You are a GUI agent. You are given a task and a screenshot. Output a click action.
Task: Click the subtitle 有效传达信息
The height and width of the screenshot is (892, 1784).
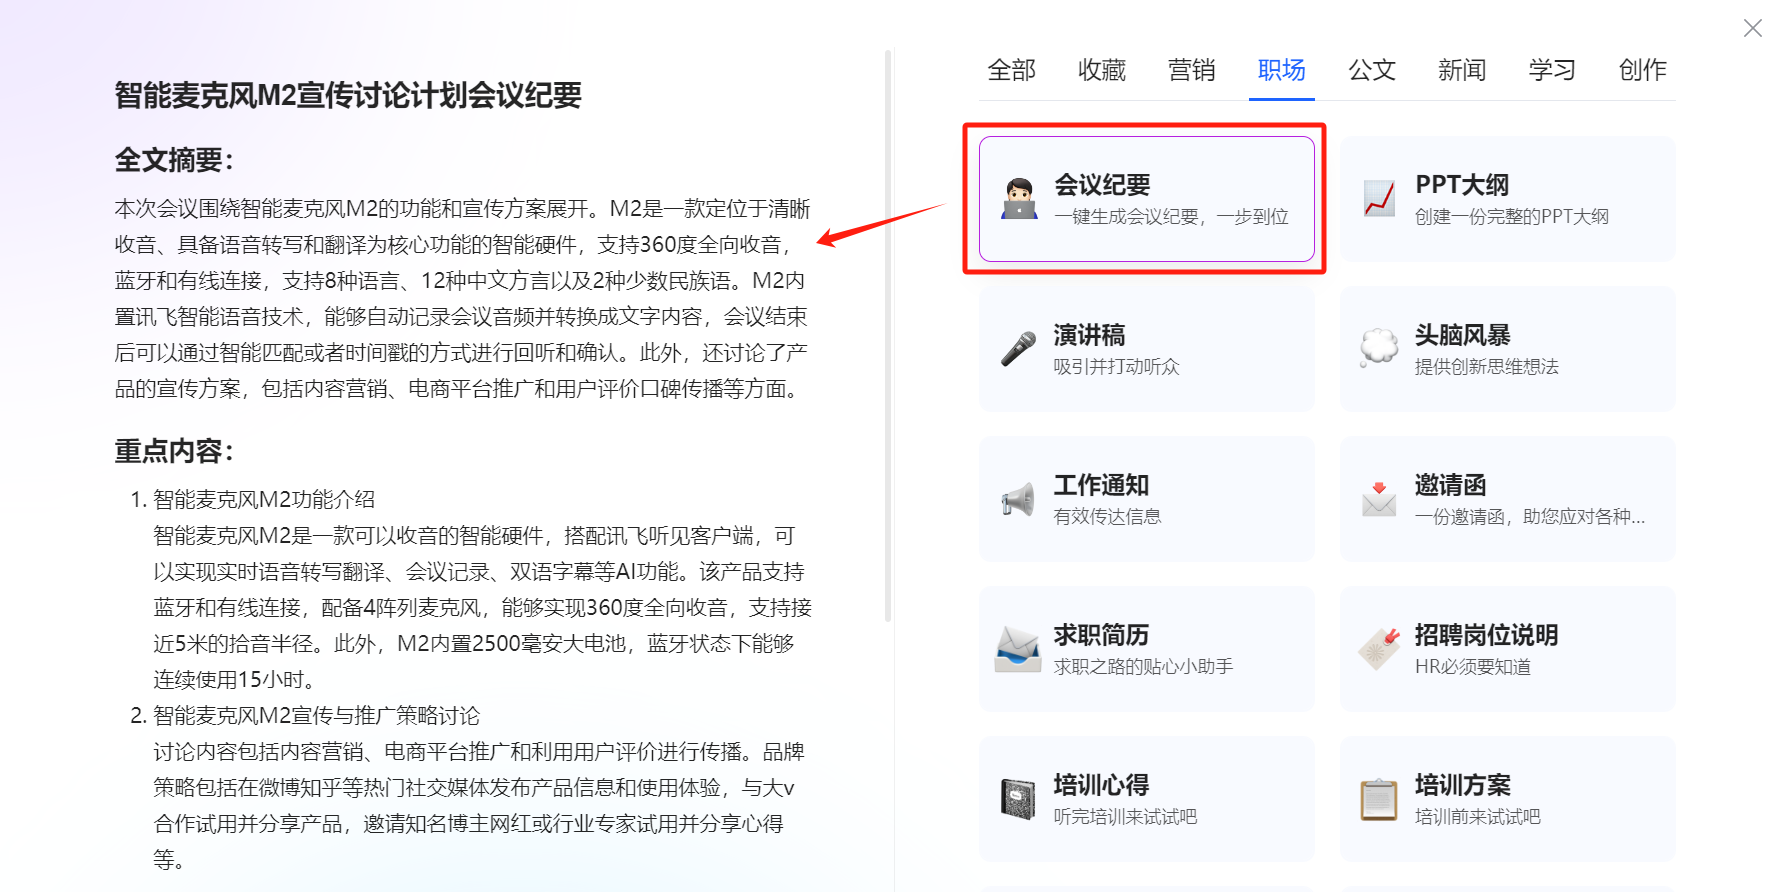(x=1107, y=517)
